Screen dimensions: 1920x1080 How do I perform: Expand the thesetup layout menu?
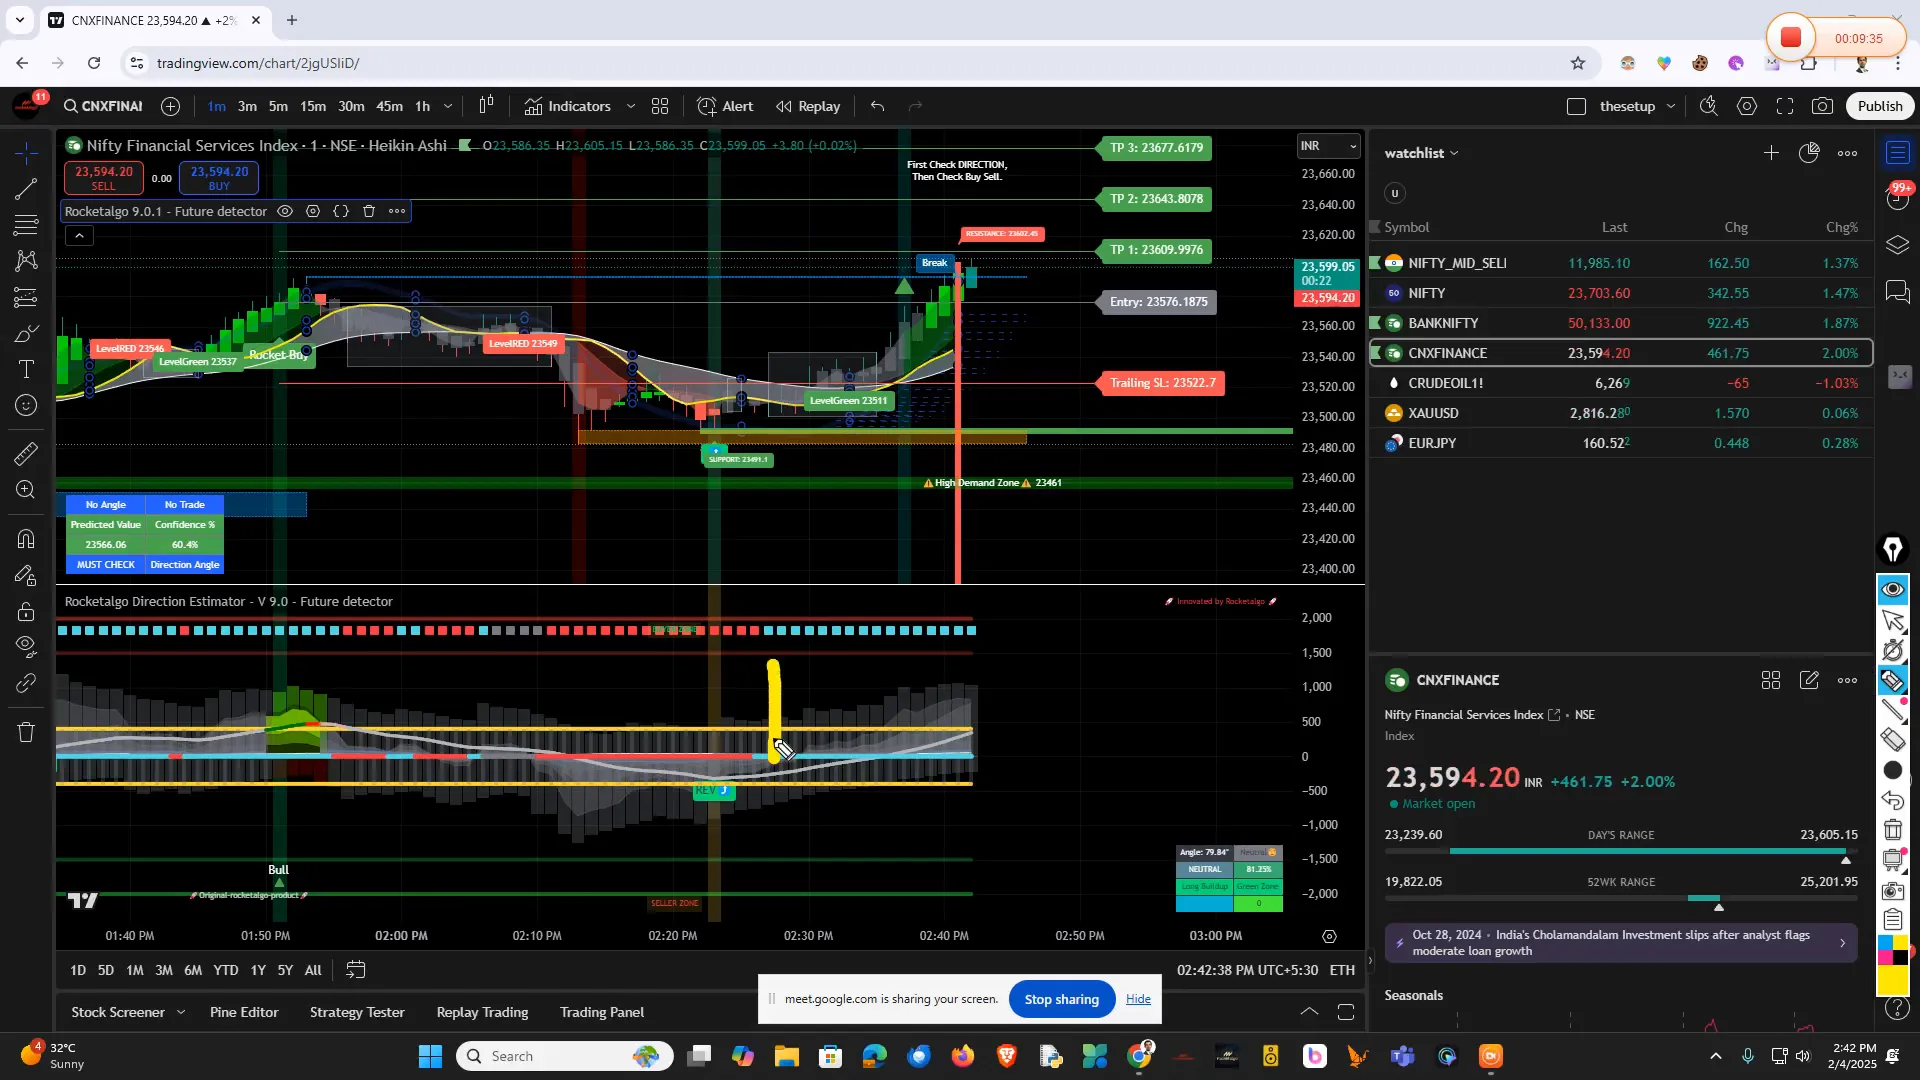click(1671, 105)
